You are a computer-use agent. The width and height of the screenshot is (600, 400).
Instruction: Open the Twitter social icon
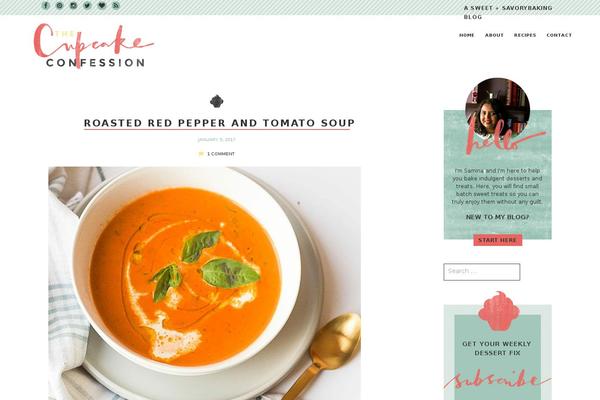87,5
